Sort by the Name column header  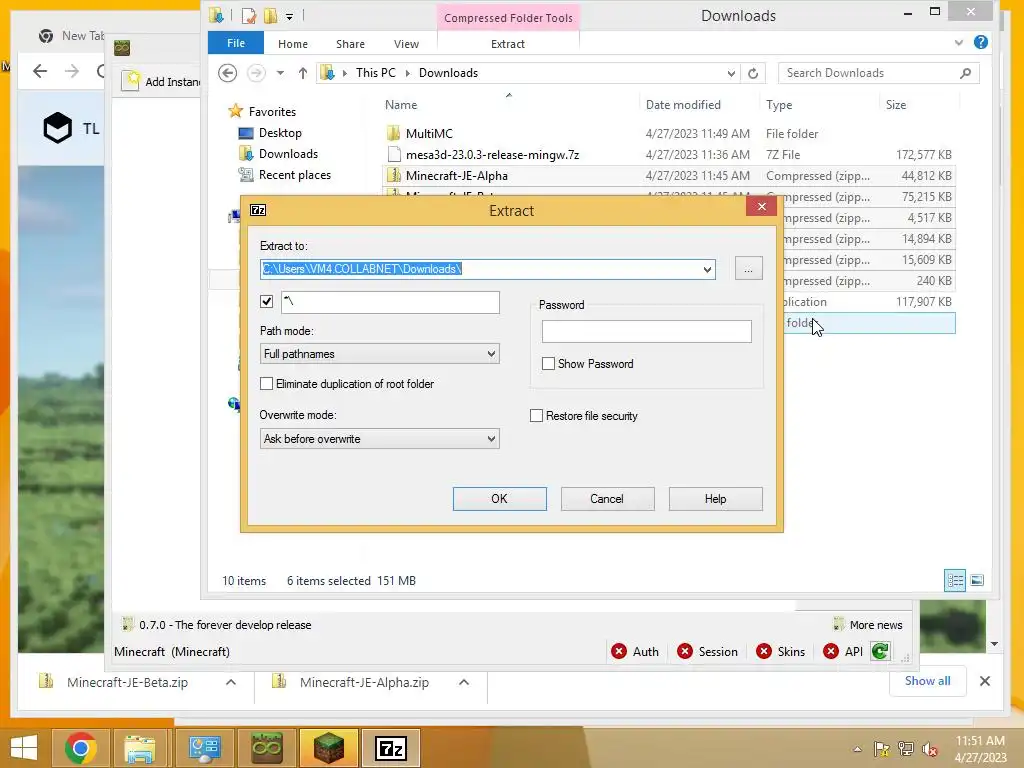(401, 104)
